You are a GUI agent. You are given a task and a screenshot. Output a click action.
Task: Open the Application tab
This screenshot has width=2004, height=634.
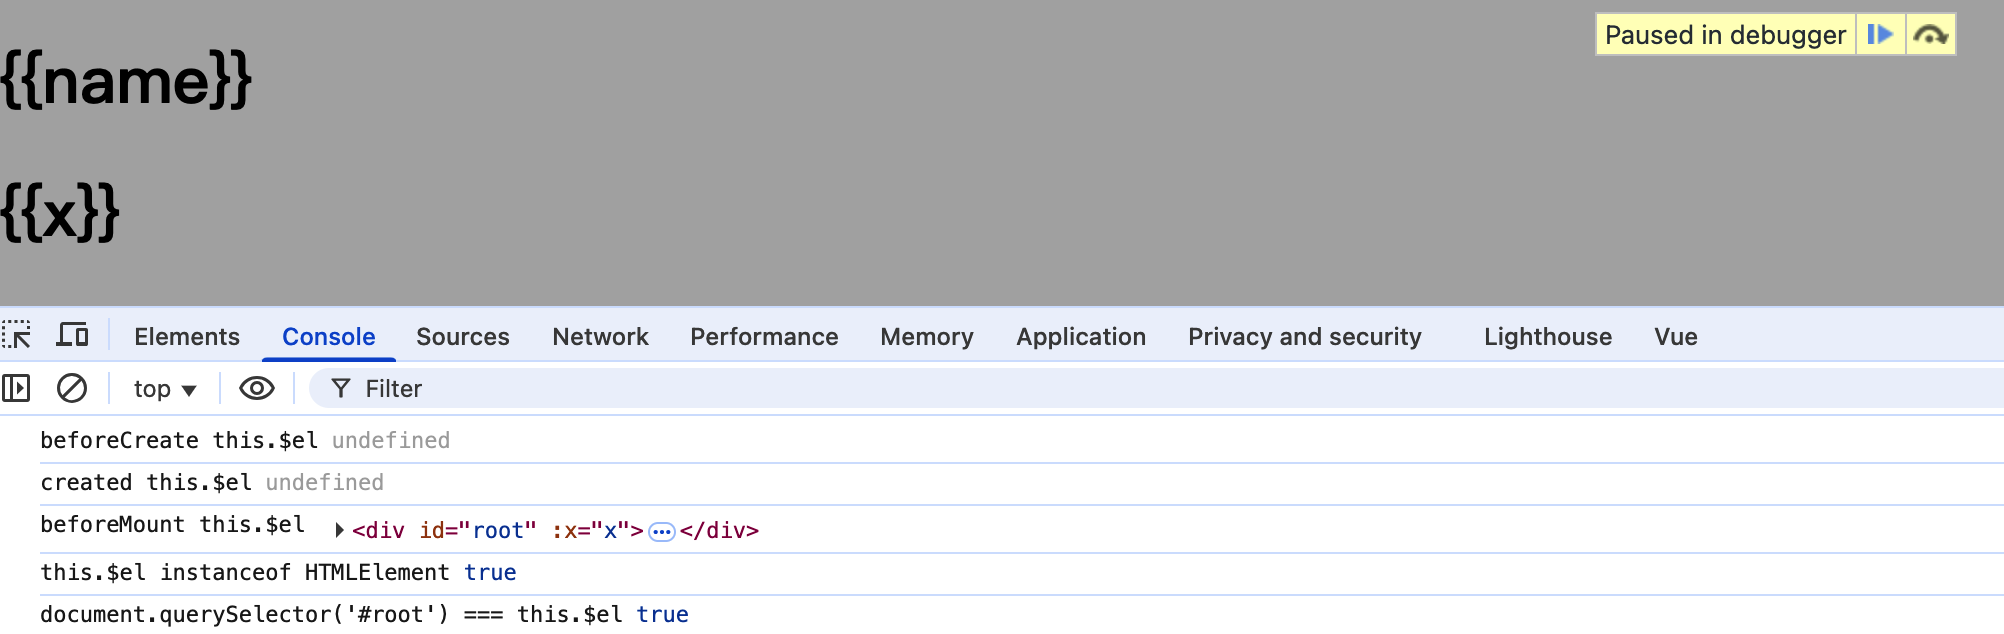tap(1081, 337)
